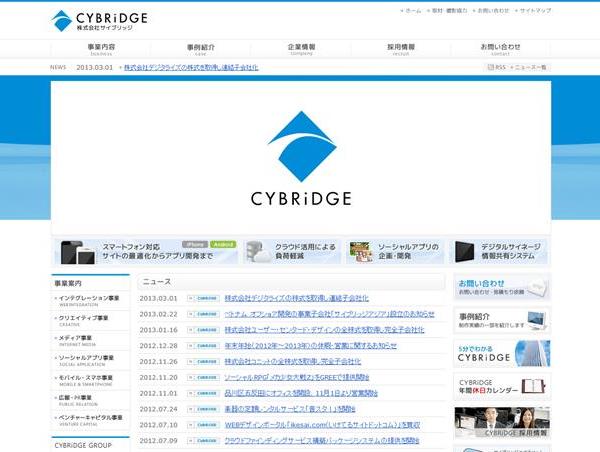Open the クラウド活用による負荷軽減 banner
The width and height of the screenshot is (600, 452).
[x=292, y=252]
